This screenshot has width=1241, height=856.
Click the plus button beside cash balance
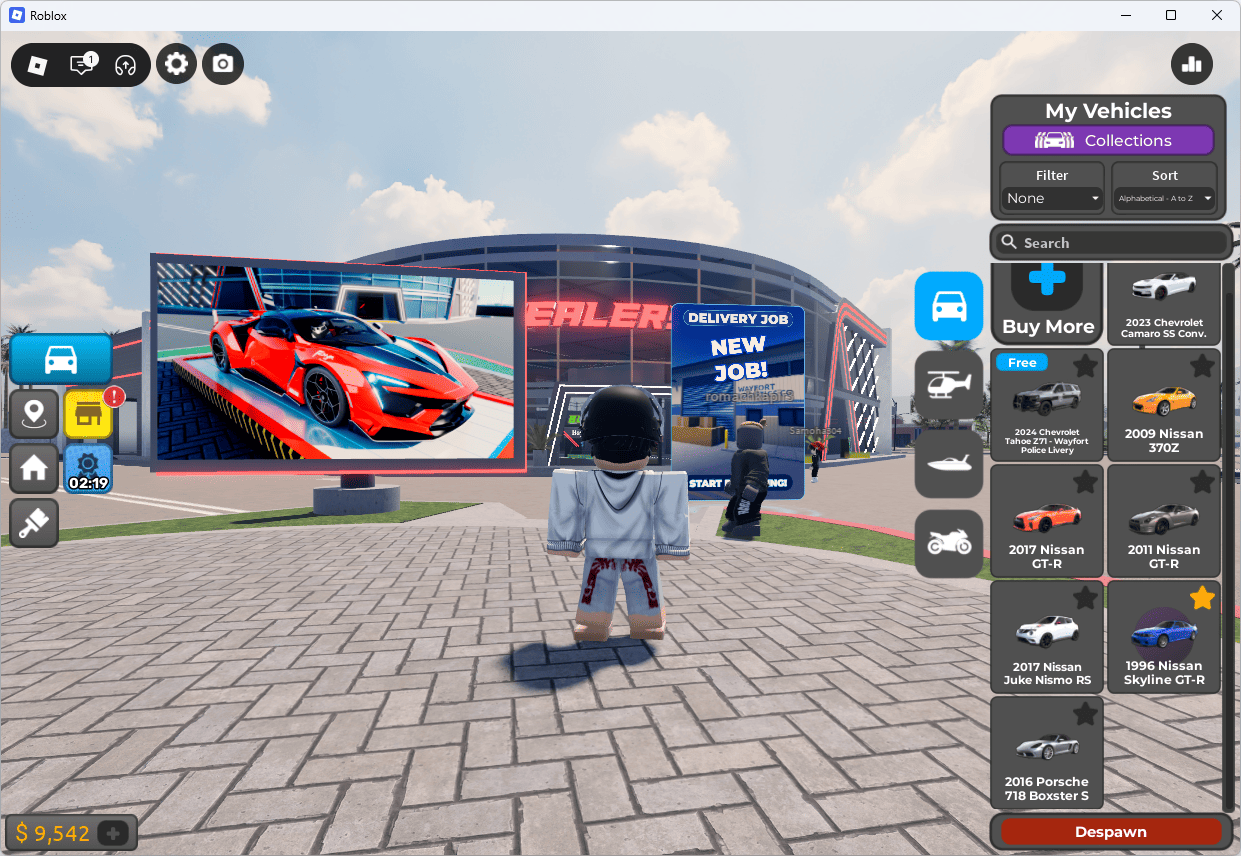click(x=113, y=833)
